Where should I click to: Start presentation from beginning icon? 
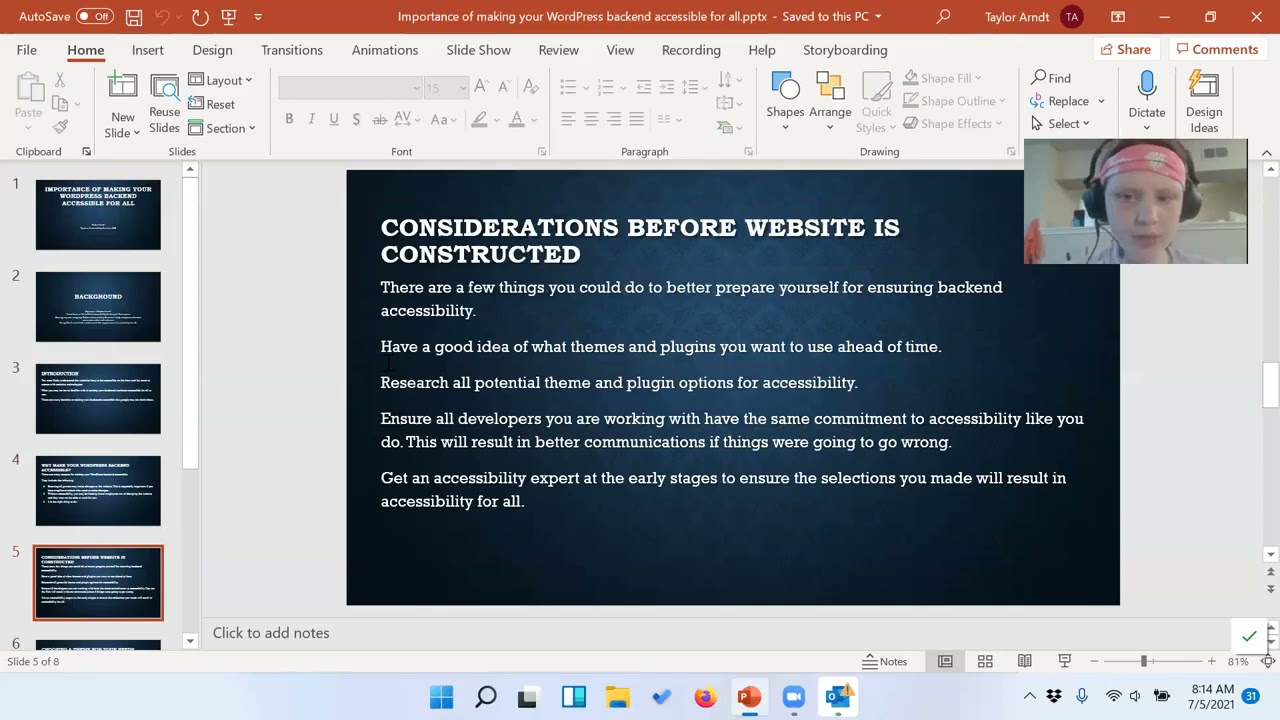tap(229, 17)
